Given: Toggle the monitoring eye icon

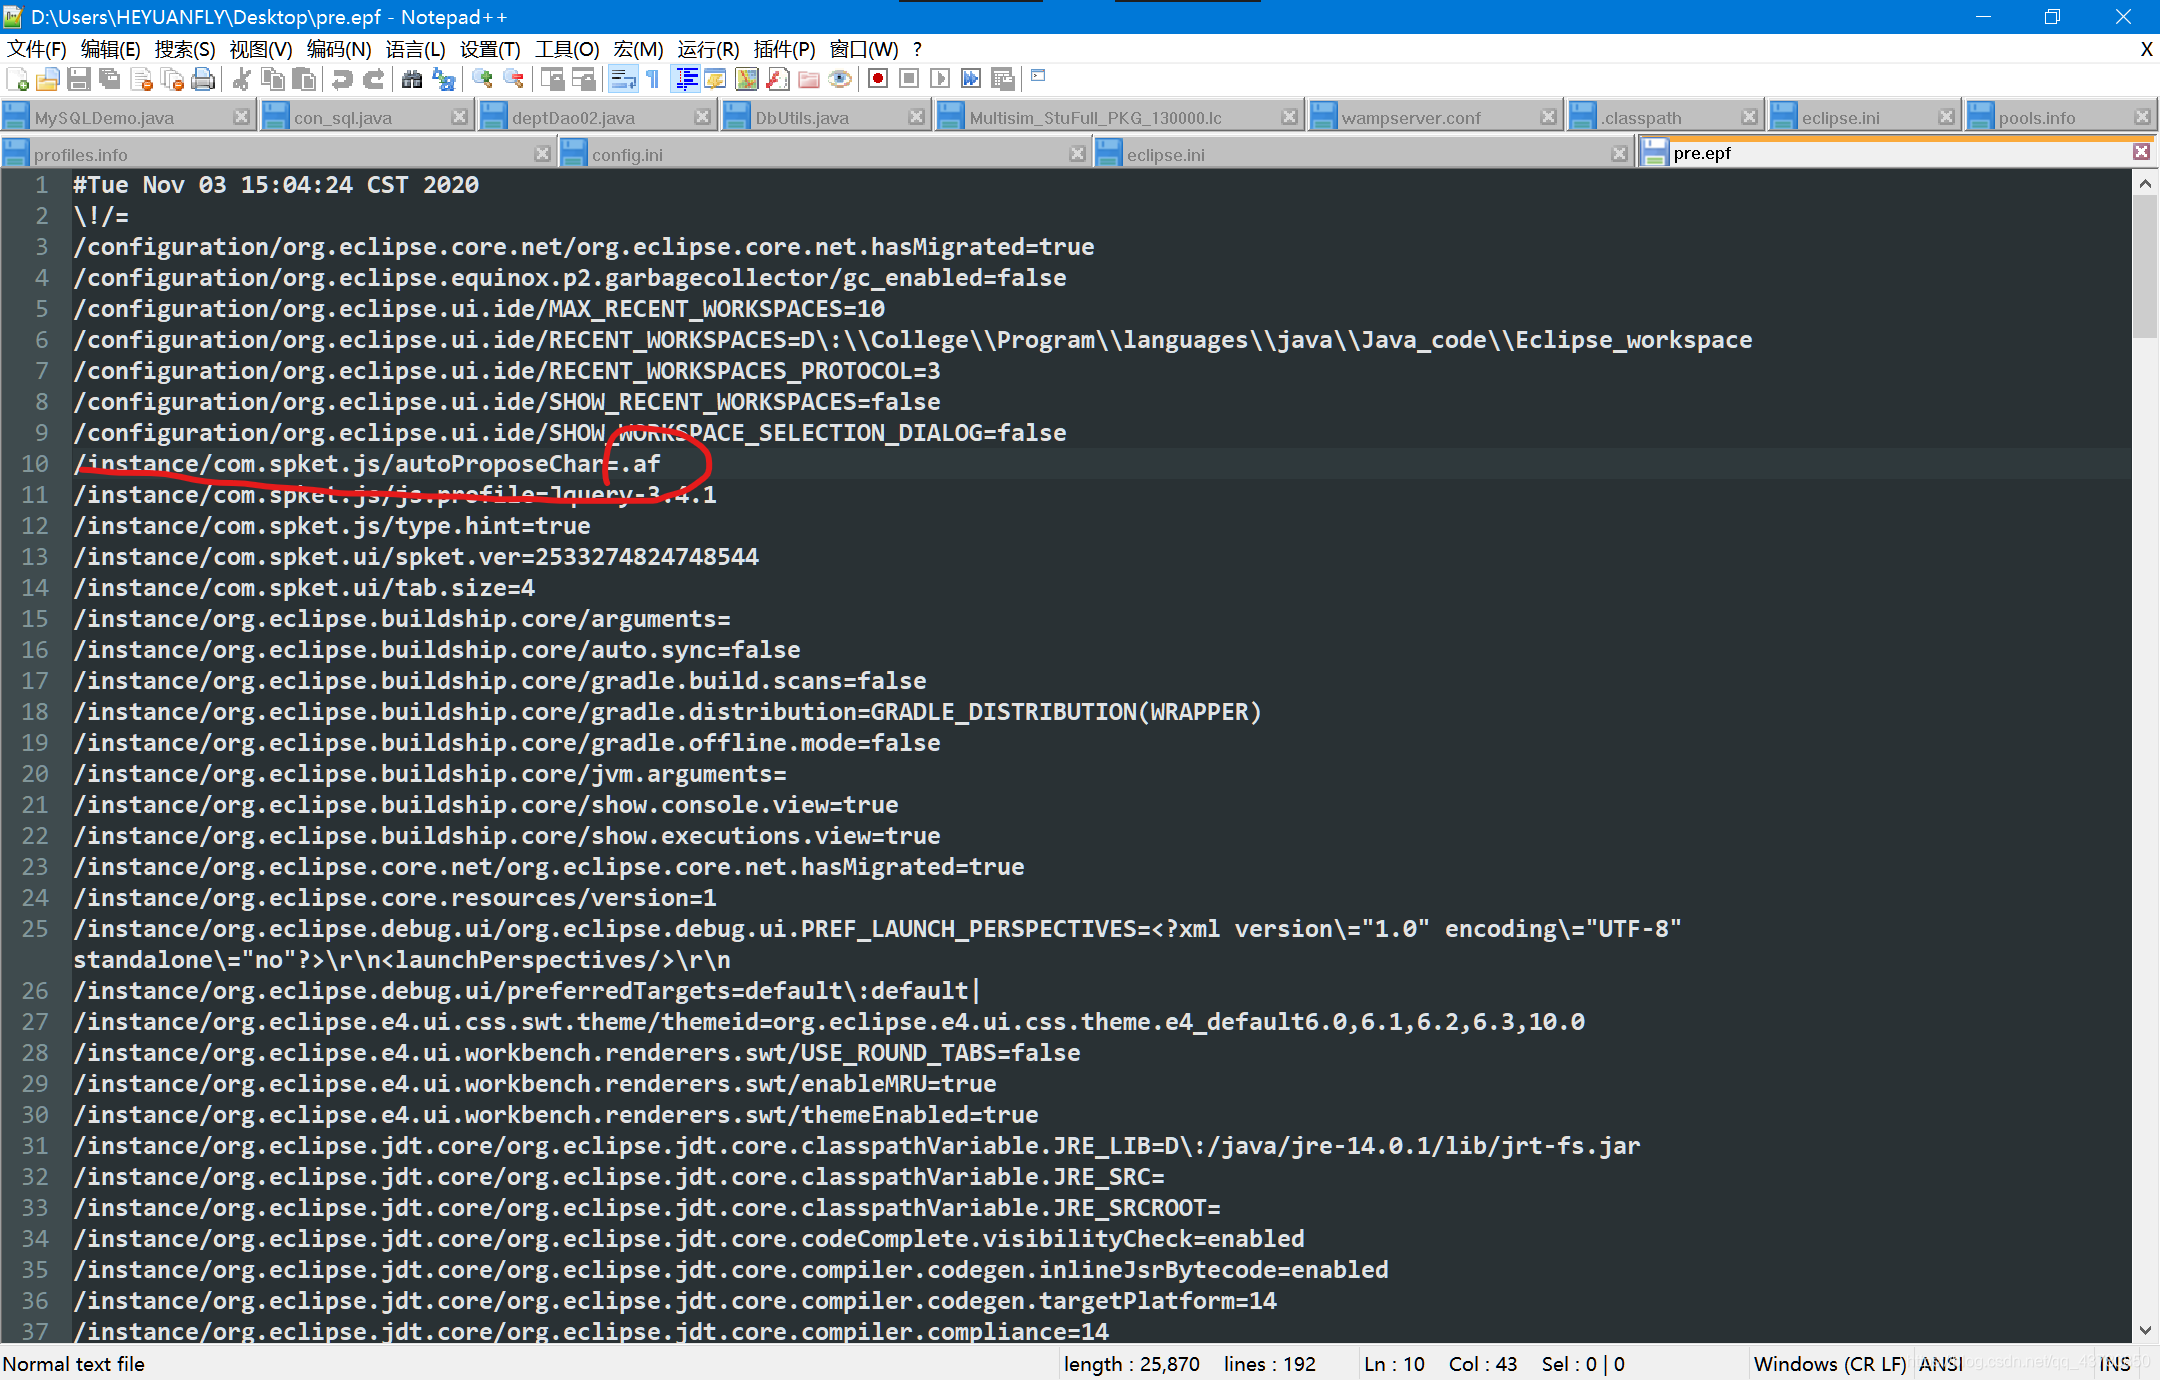Looking at the screenshot, I should (840, 80).
